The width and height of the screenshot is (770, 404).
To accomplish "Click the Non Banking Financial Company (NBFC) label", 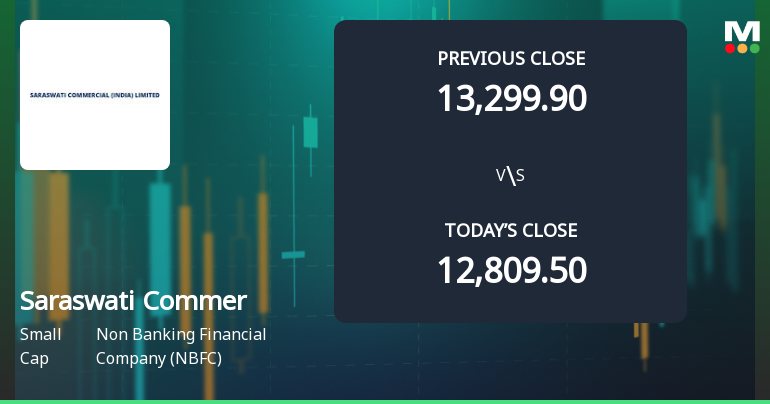I will point(181,346).
